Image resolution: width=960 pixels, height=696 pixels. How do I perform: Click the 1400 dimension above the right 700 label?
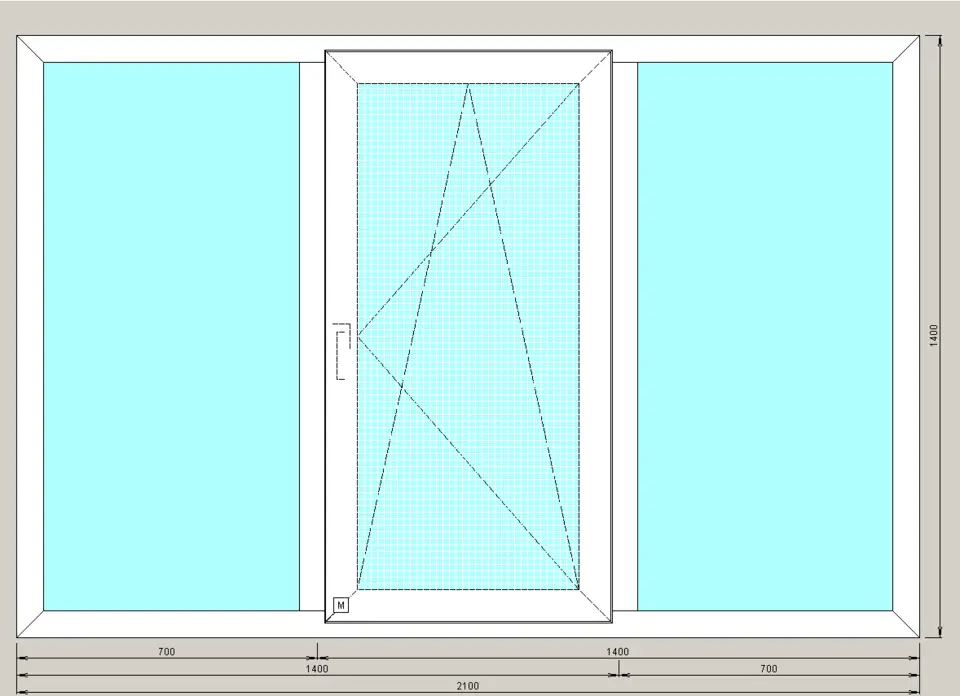point(617,651)
